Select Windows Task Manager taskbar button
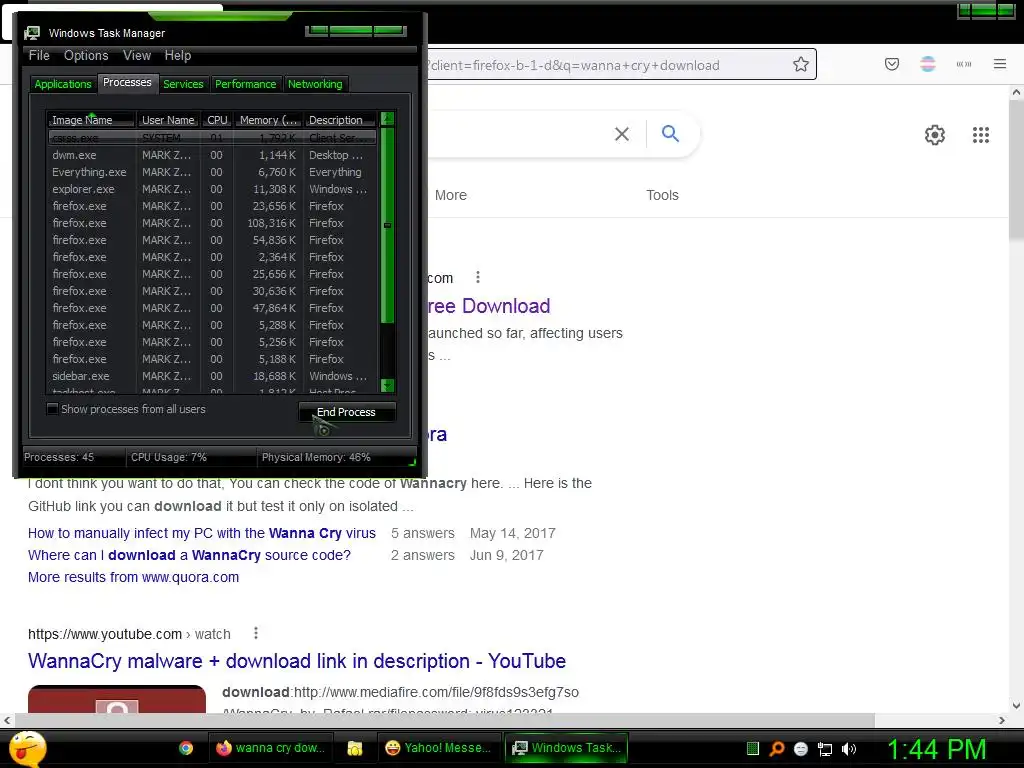This screenshot has width=1024, height=768. click(566, 748)
